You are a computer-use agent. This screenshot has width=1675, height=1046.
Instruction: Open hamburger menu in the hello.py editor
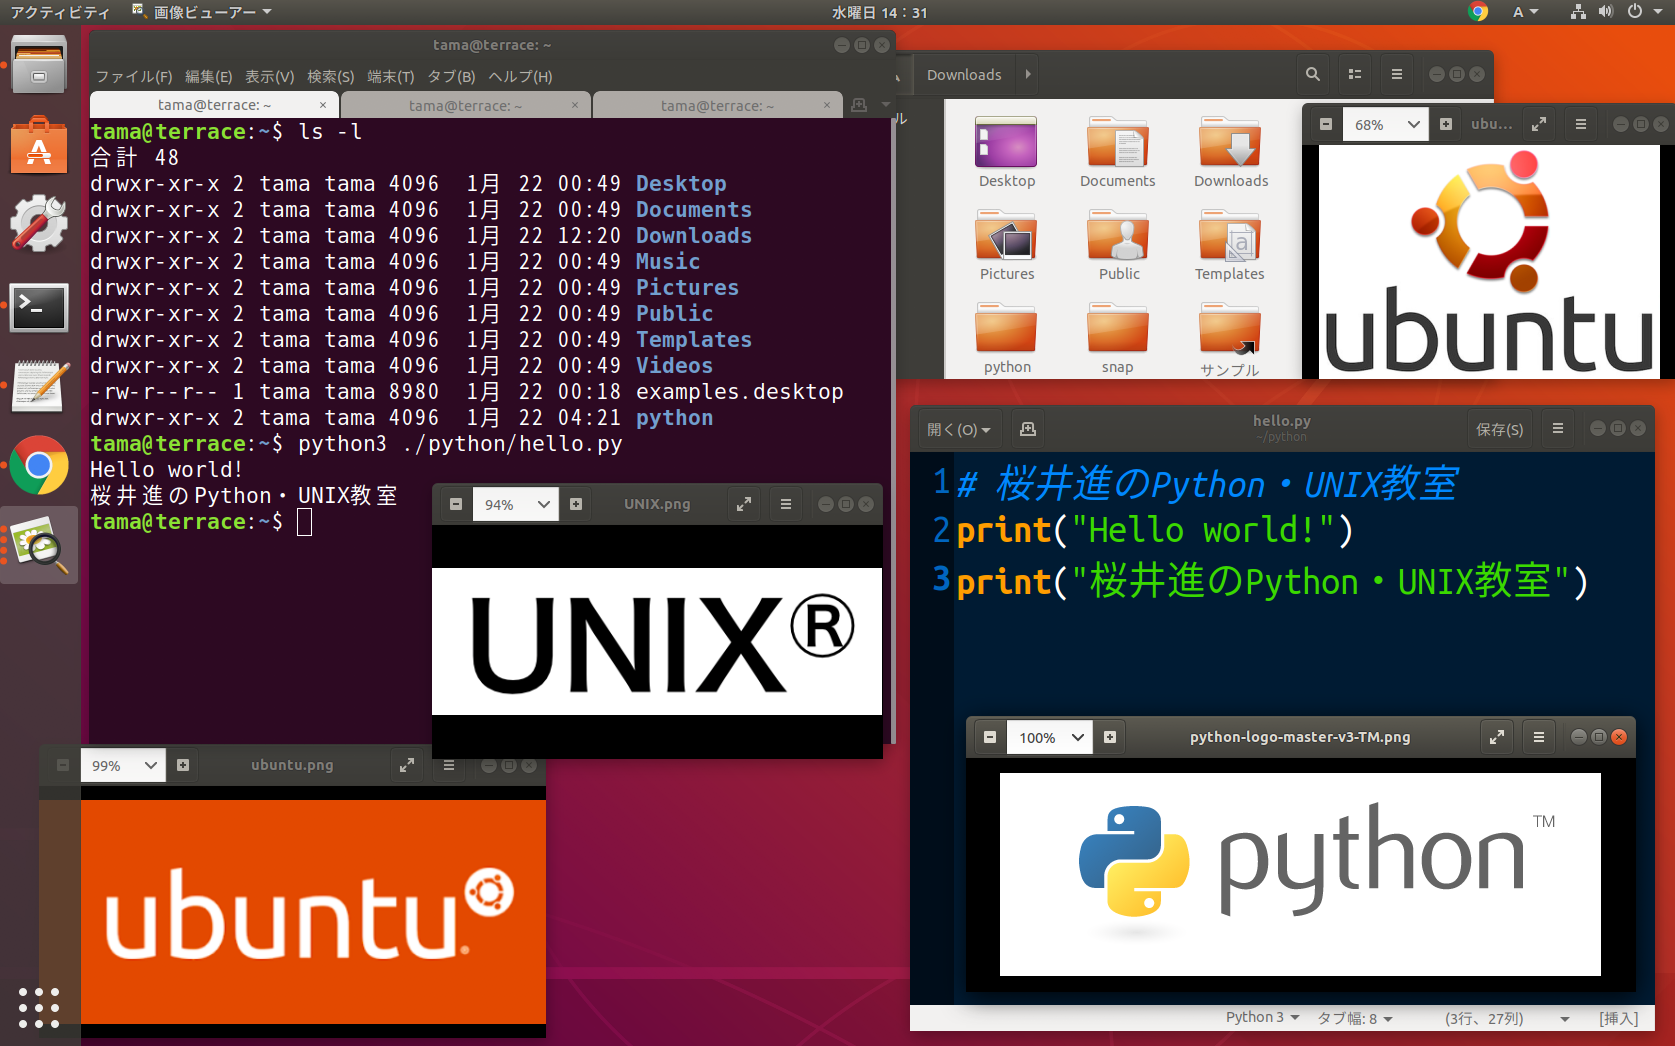1558,428
